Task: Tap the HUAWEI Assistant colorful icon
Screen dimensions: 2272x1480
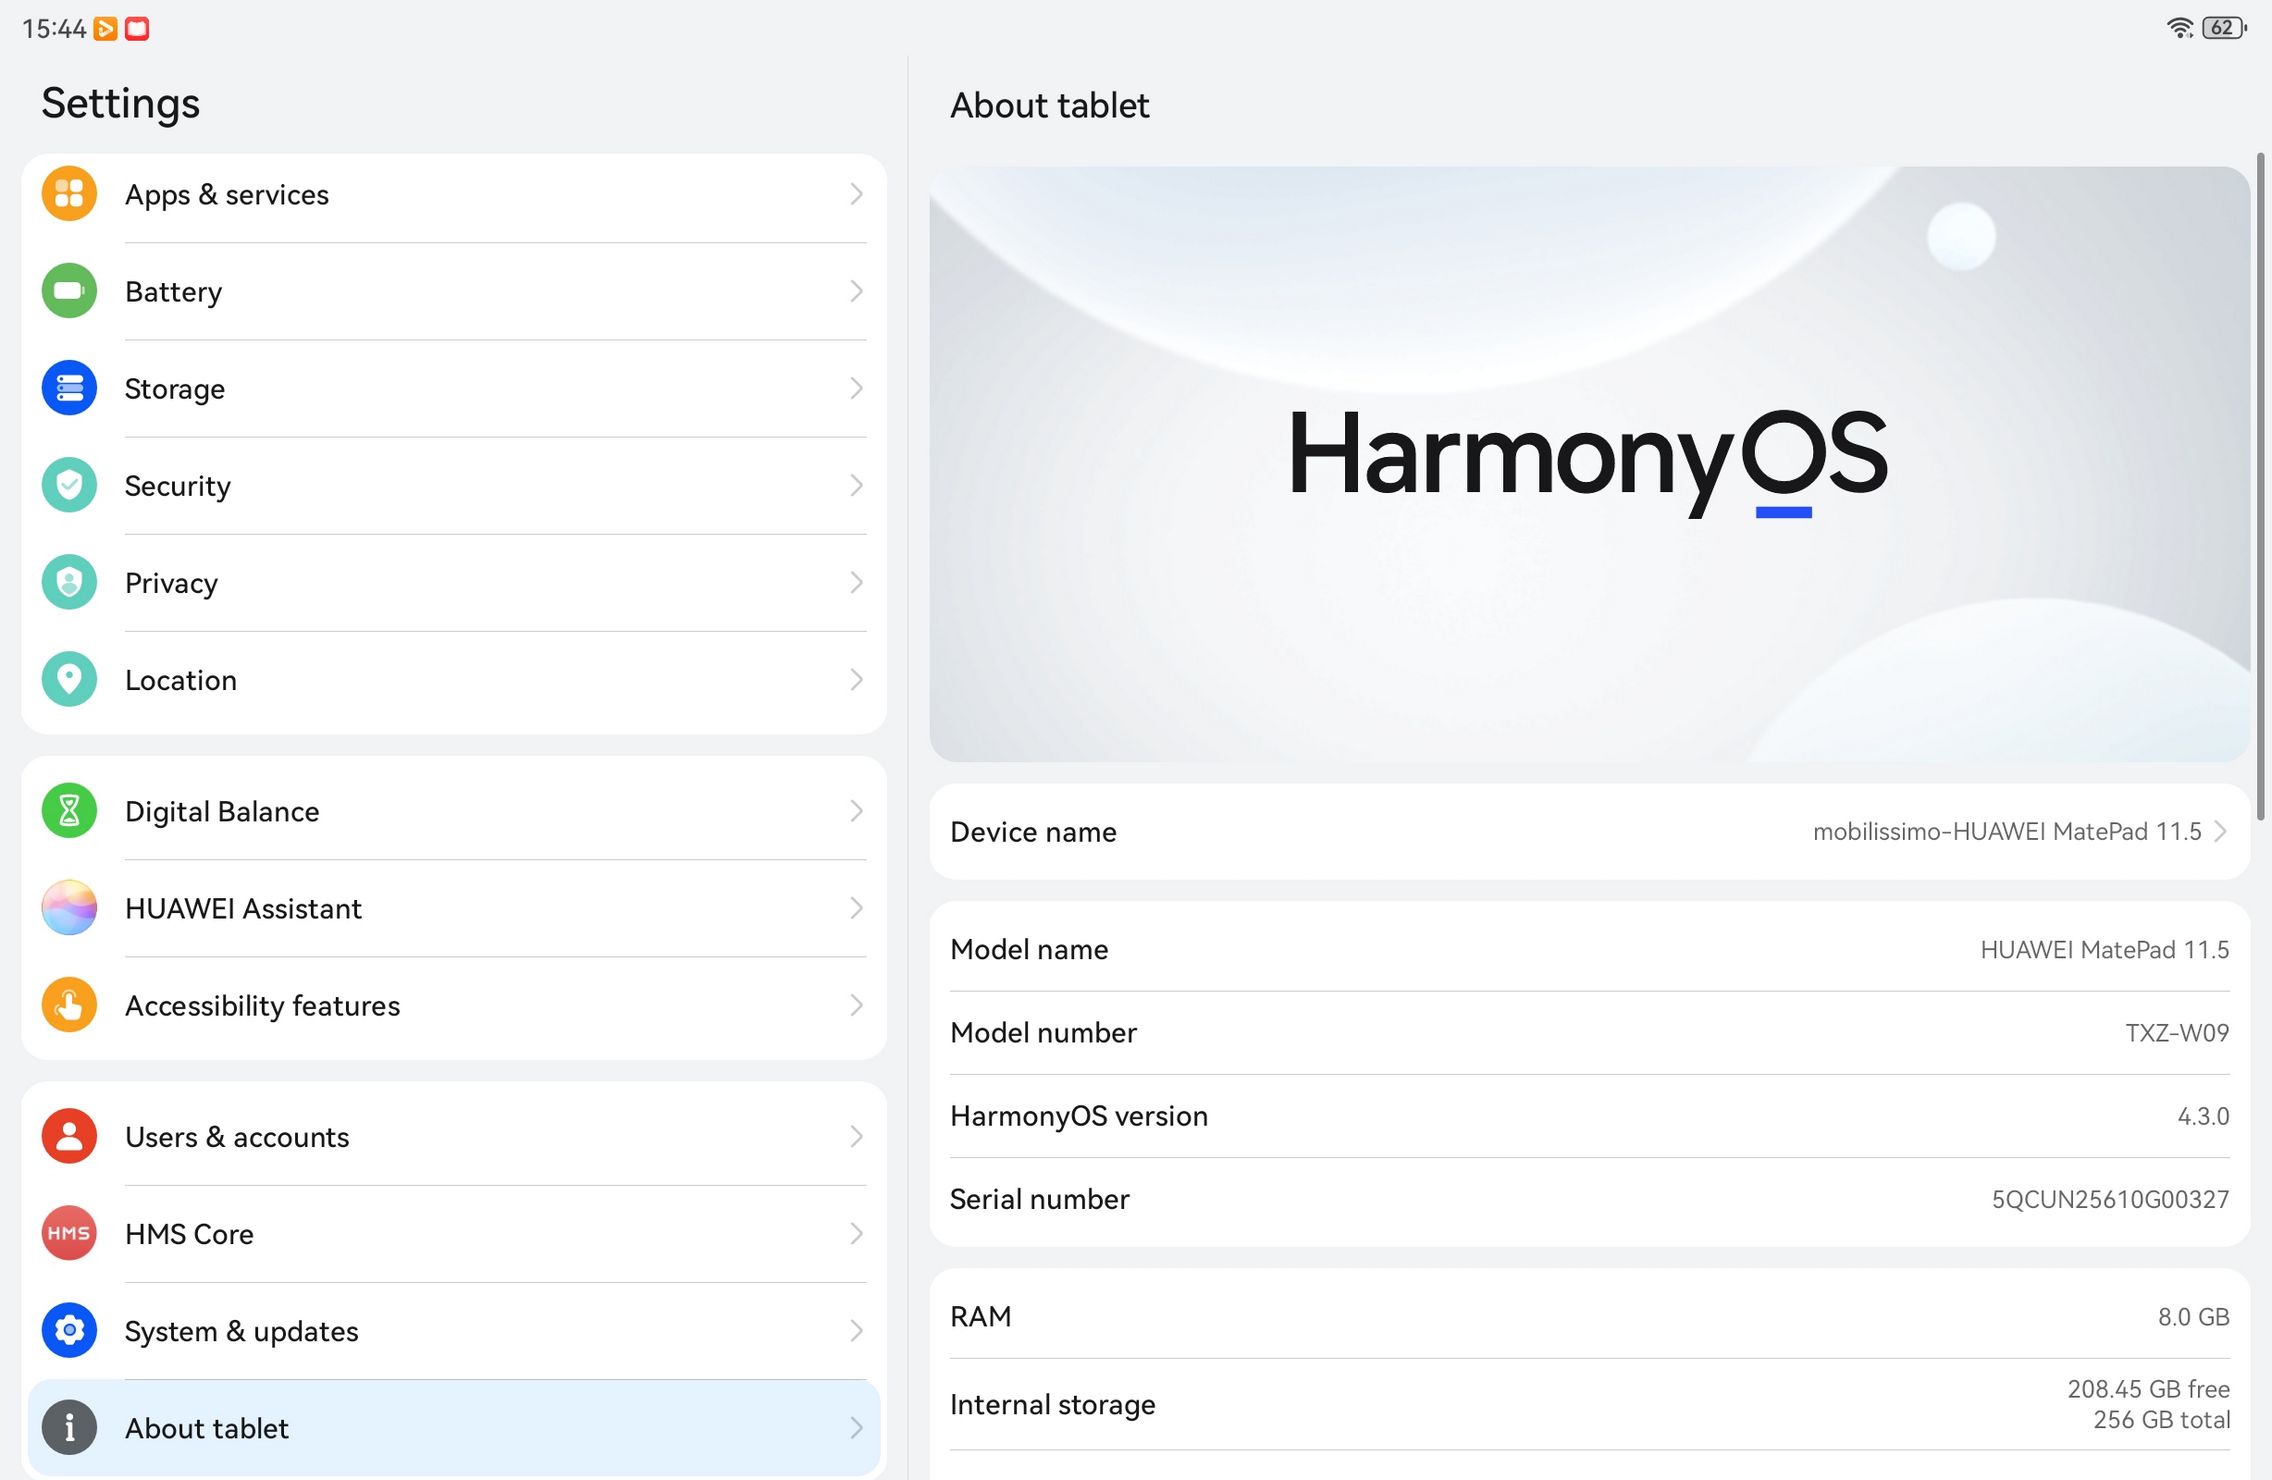Action: pos(69,908)
